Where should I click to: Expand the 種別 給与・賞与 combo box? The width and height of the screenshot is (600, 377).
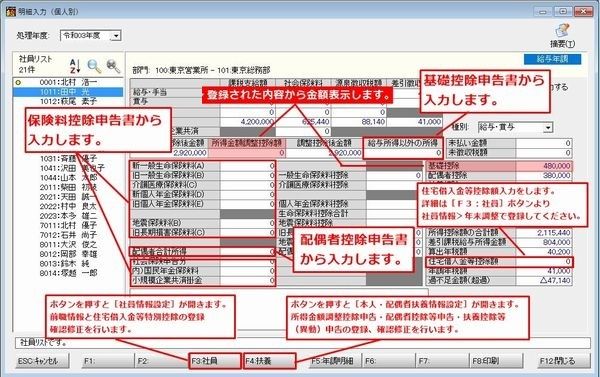(x=549, y=127)
